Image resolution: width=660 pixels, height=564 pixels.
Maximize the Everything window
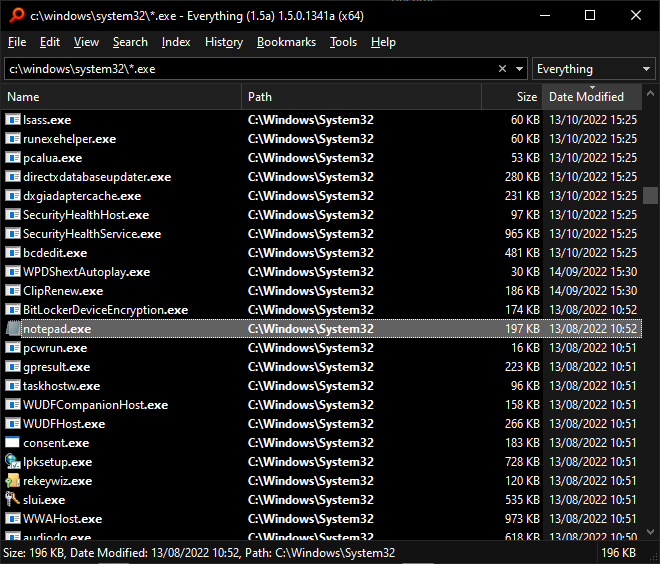[590, 16]
